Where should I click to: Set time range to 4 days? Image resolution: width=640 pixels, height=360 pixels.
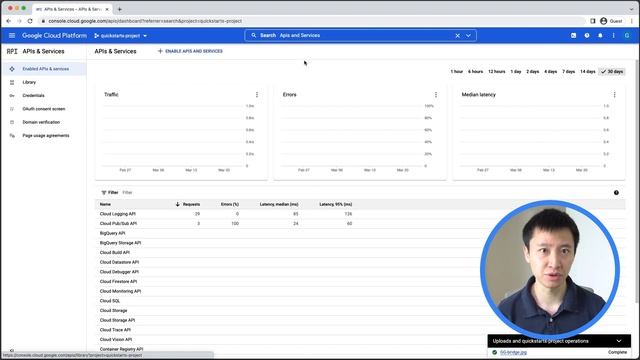tap(551, 71)
